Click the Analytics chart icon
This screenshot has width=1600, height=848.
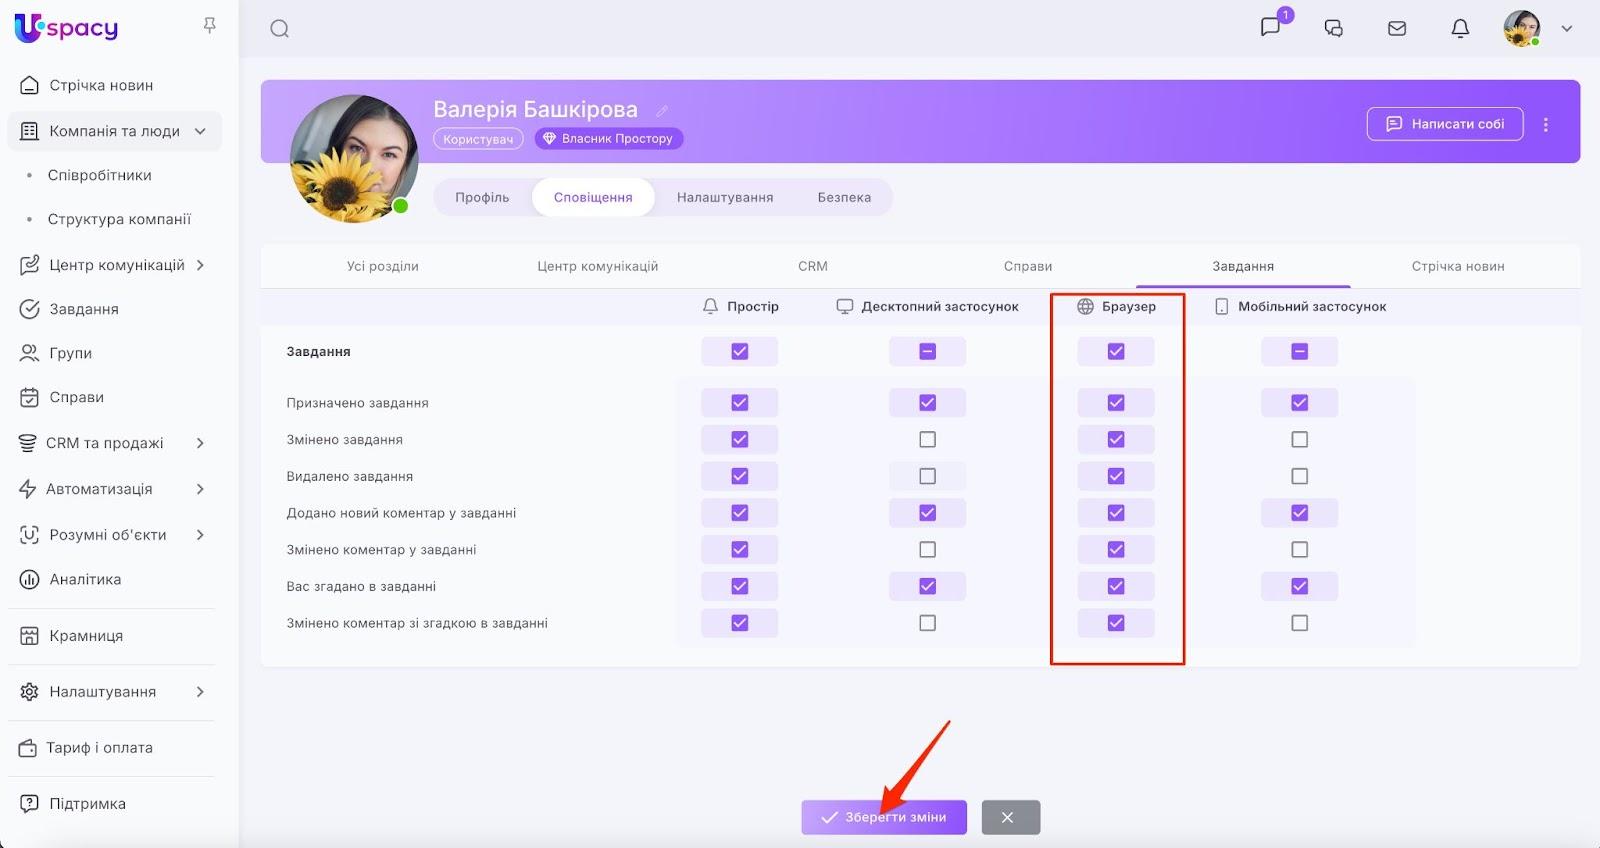[x=30, y=579]
